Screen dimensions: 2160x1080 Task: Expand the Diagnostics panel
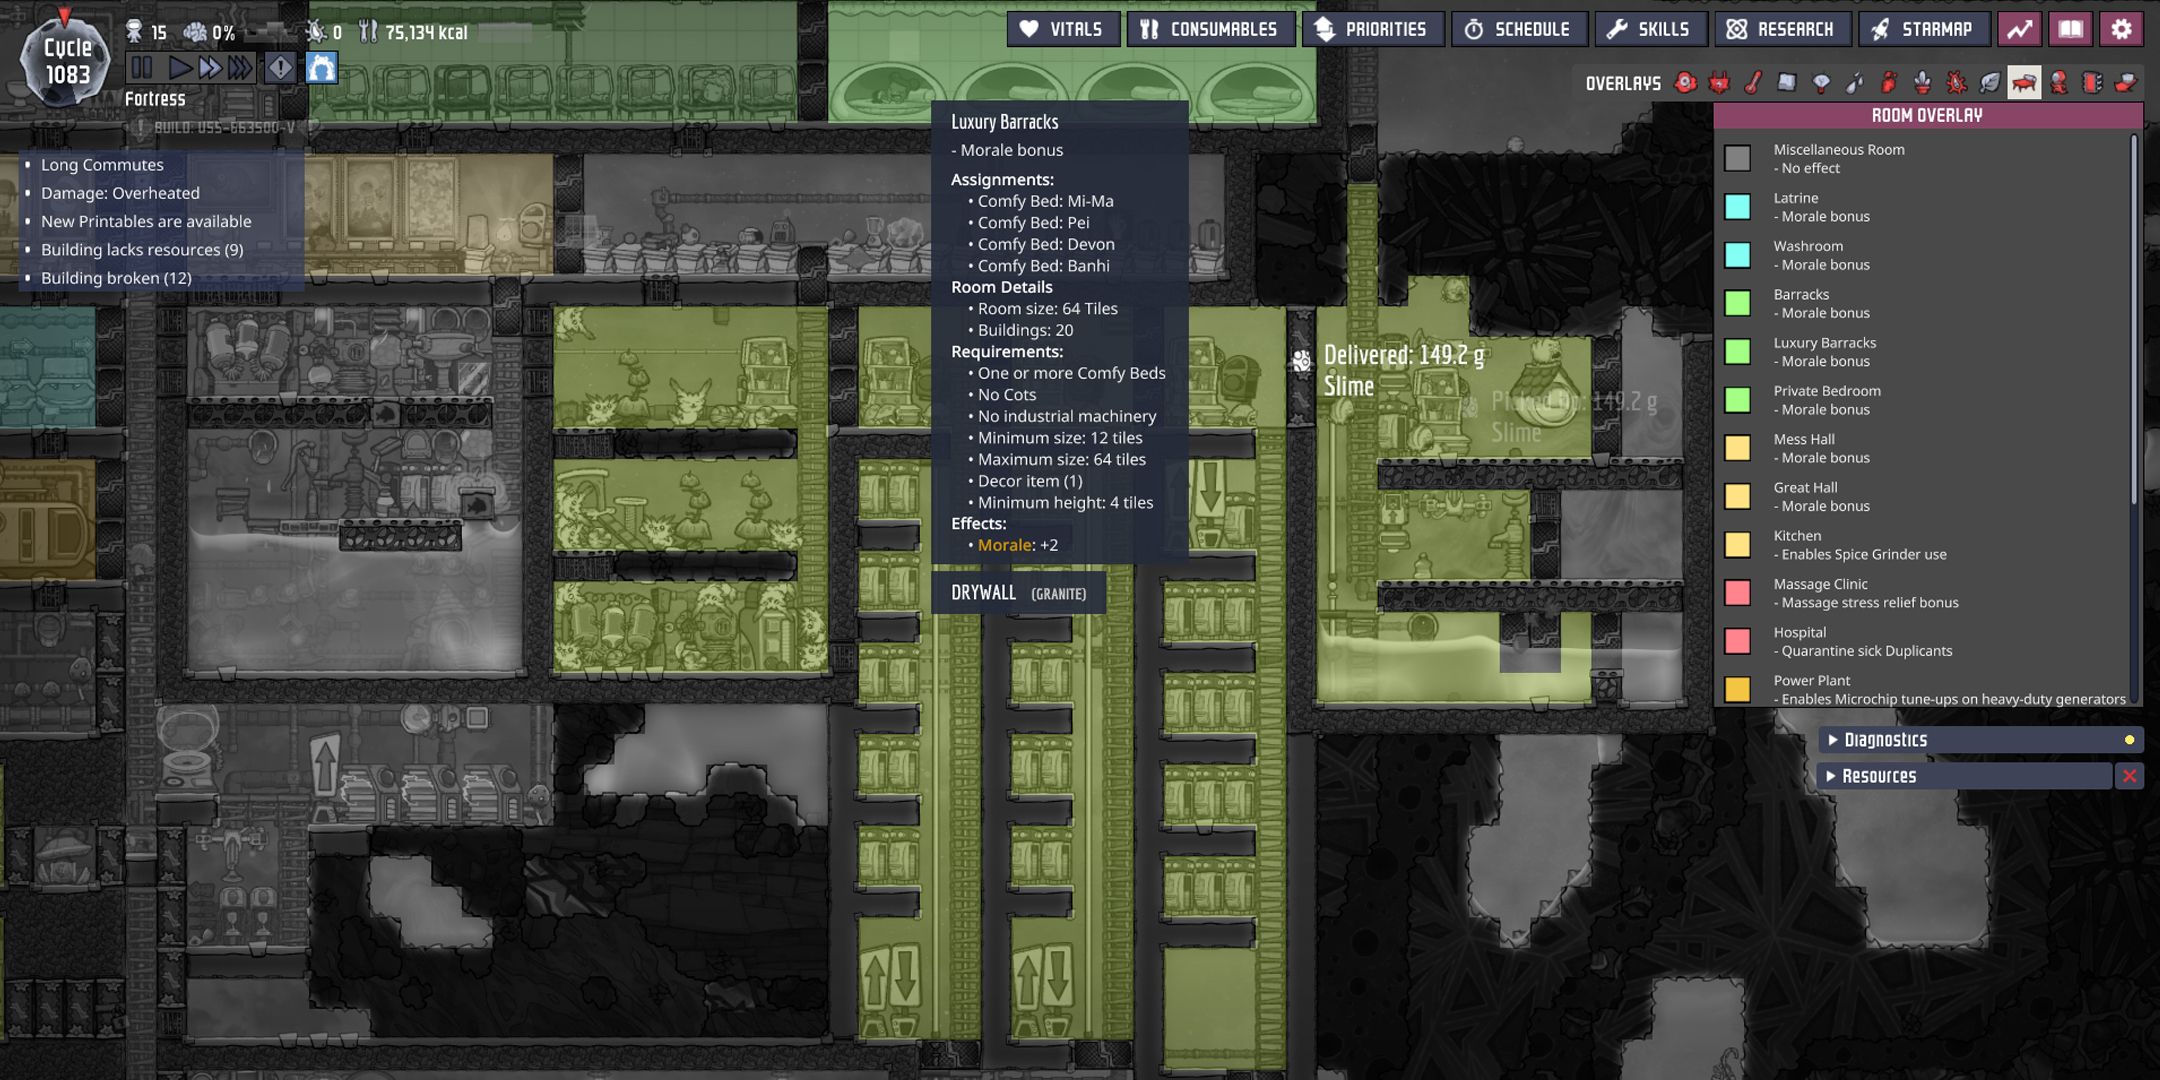[1980, 740]
